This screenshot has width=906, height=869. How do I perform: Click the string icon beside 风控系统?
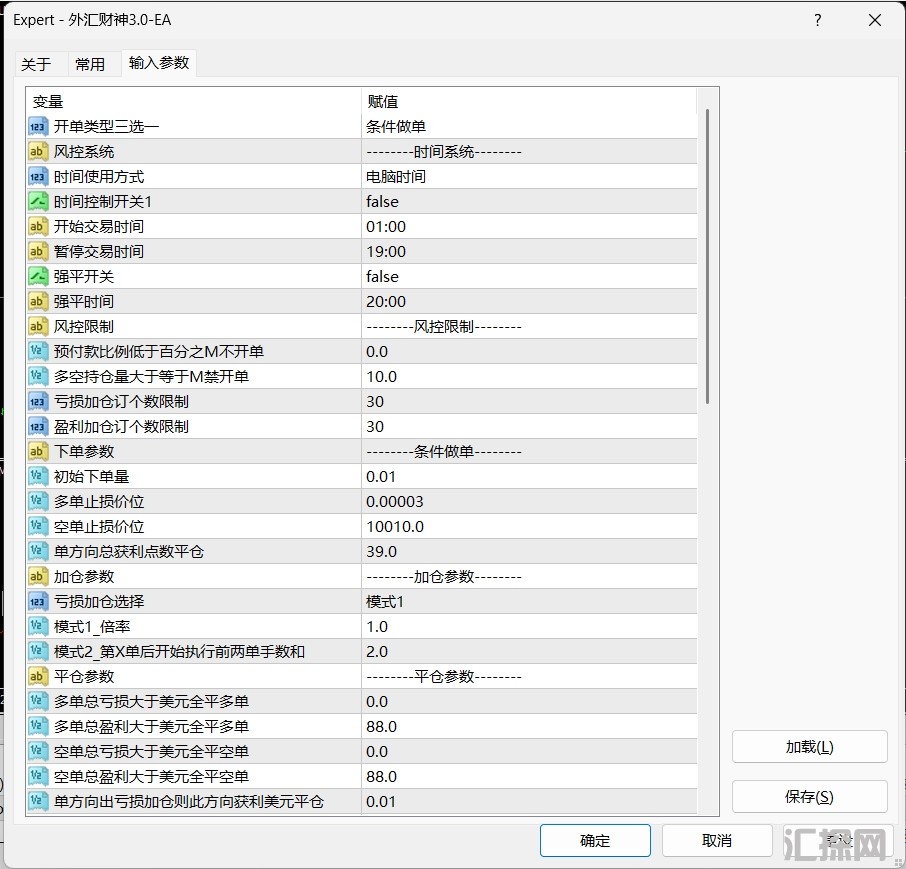(38, 152)
